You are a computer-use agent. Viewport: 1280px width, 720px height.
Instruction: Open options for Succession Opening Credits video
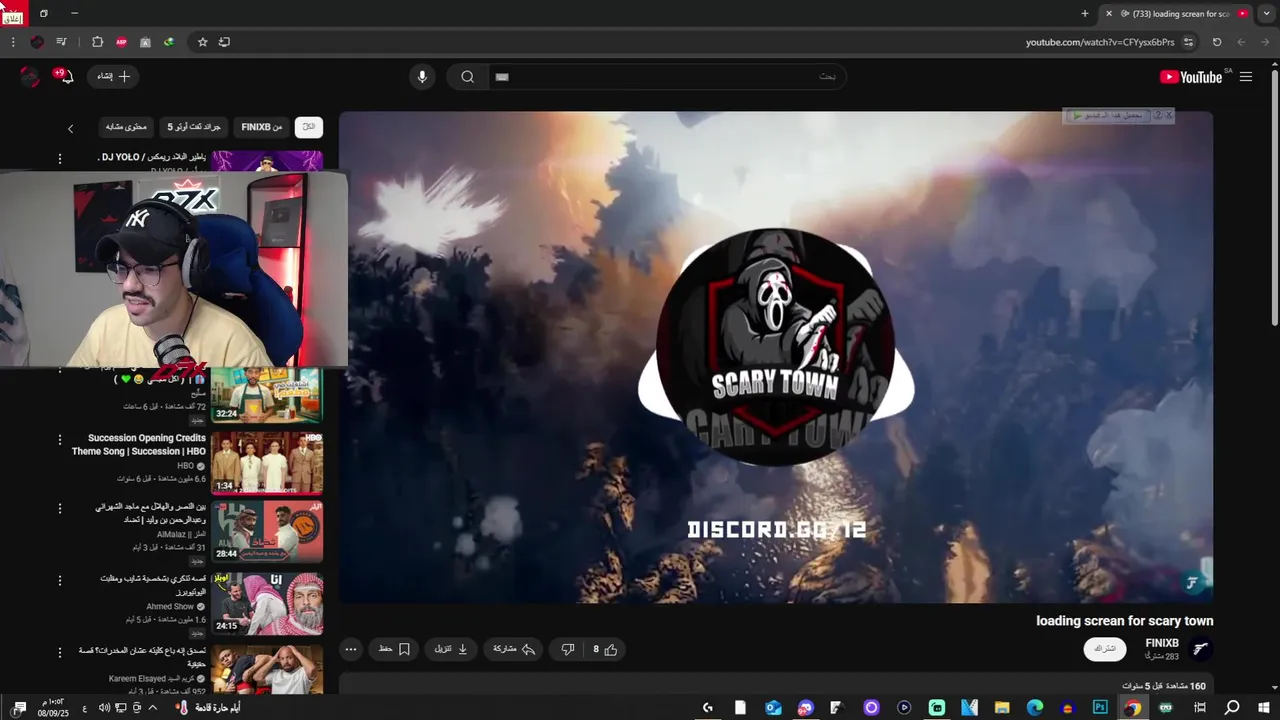(x=59, y=440)
